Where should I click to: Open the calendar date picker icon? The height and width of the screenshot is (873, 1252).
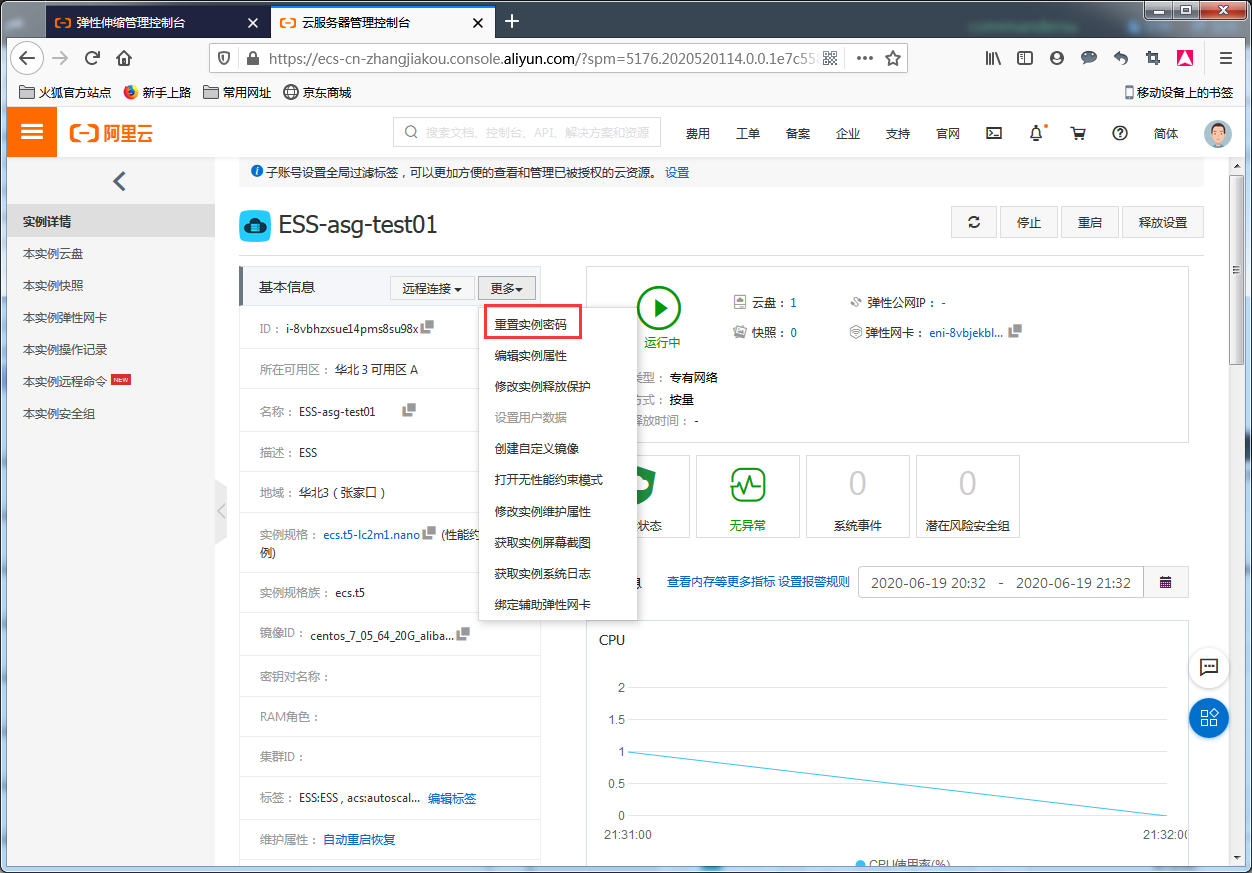(x=1165, y=582)
